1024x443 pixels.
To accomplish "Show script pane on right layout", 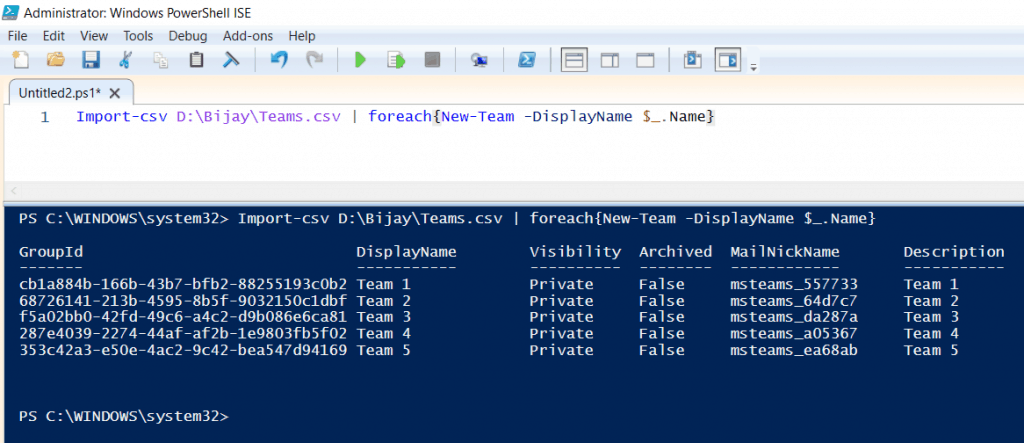I will click(610, 61).
